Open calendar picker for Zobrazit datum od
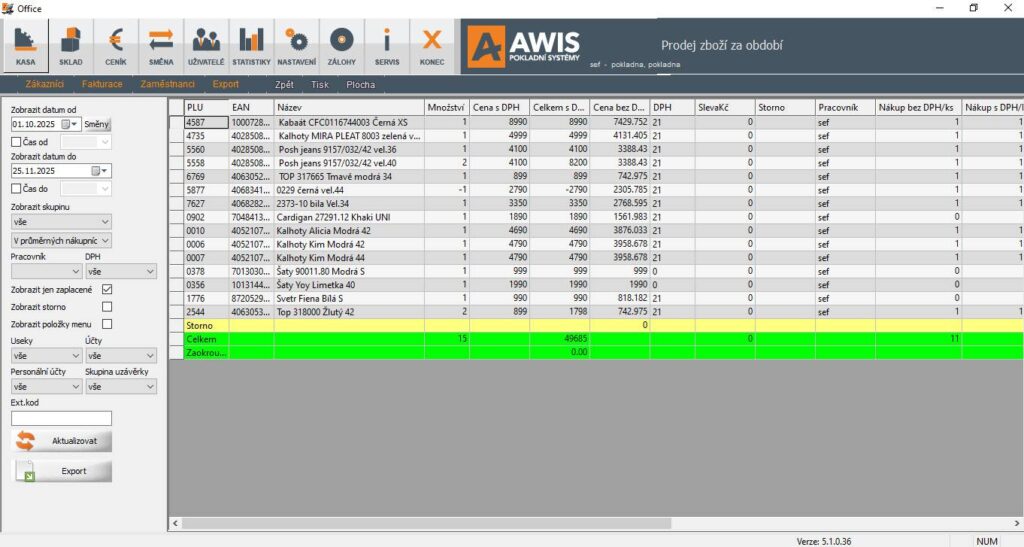The image size is (1024, 547). (x=69, y=124)
